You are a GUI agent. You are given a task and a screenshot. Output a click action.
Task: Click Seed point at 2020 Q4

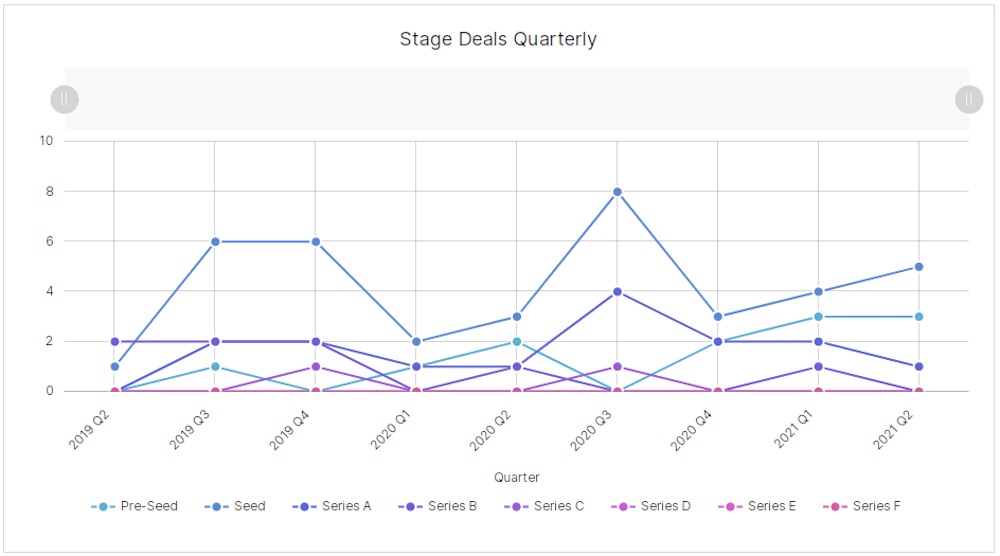click(x=717, y=316)
